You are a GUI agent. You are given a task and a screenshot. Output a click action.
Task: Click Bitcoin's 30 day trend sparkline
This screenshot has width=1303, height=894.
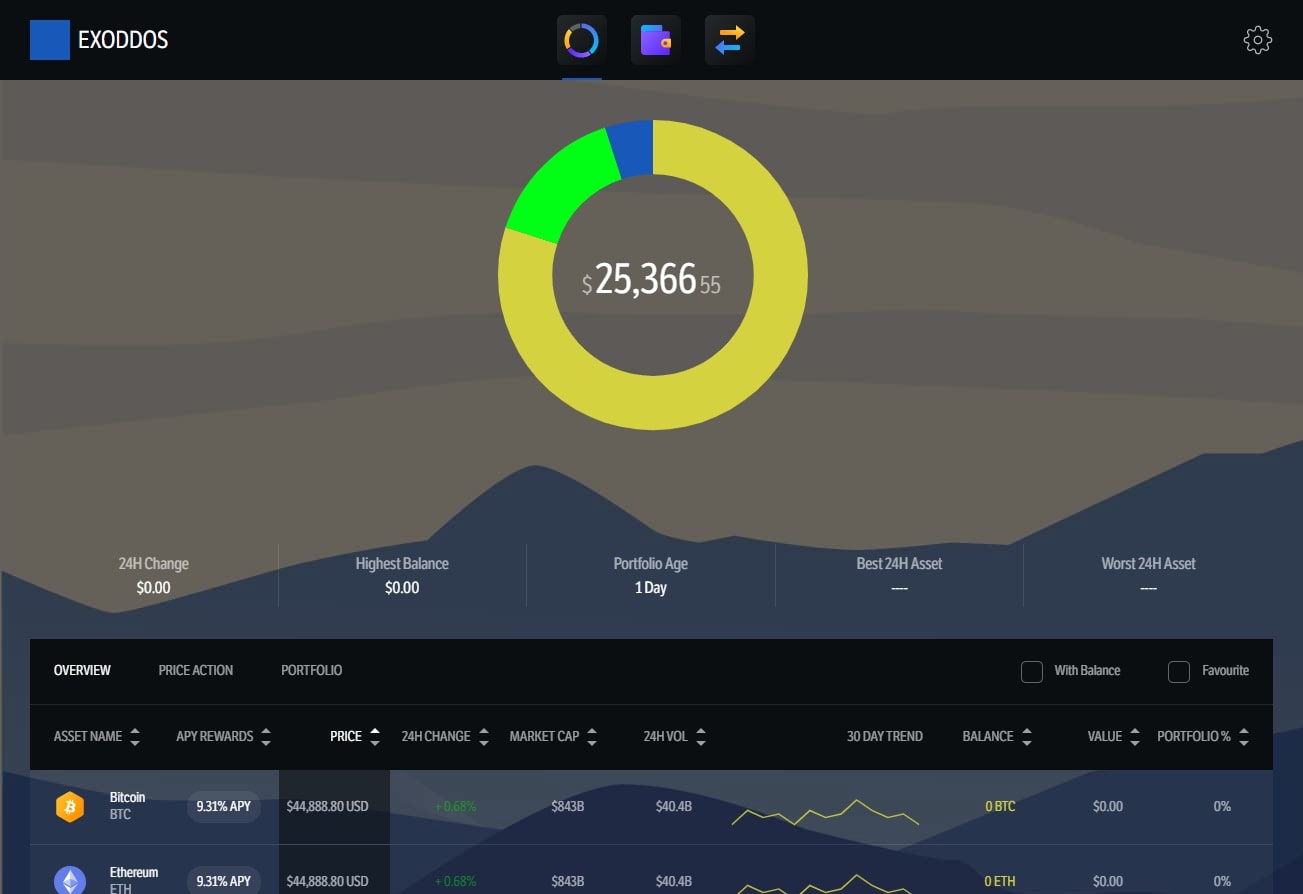click(825, 812)
